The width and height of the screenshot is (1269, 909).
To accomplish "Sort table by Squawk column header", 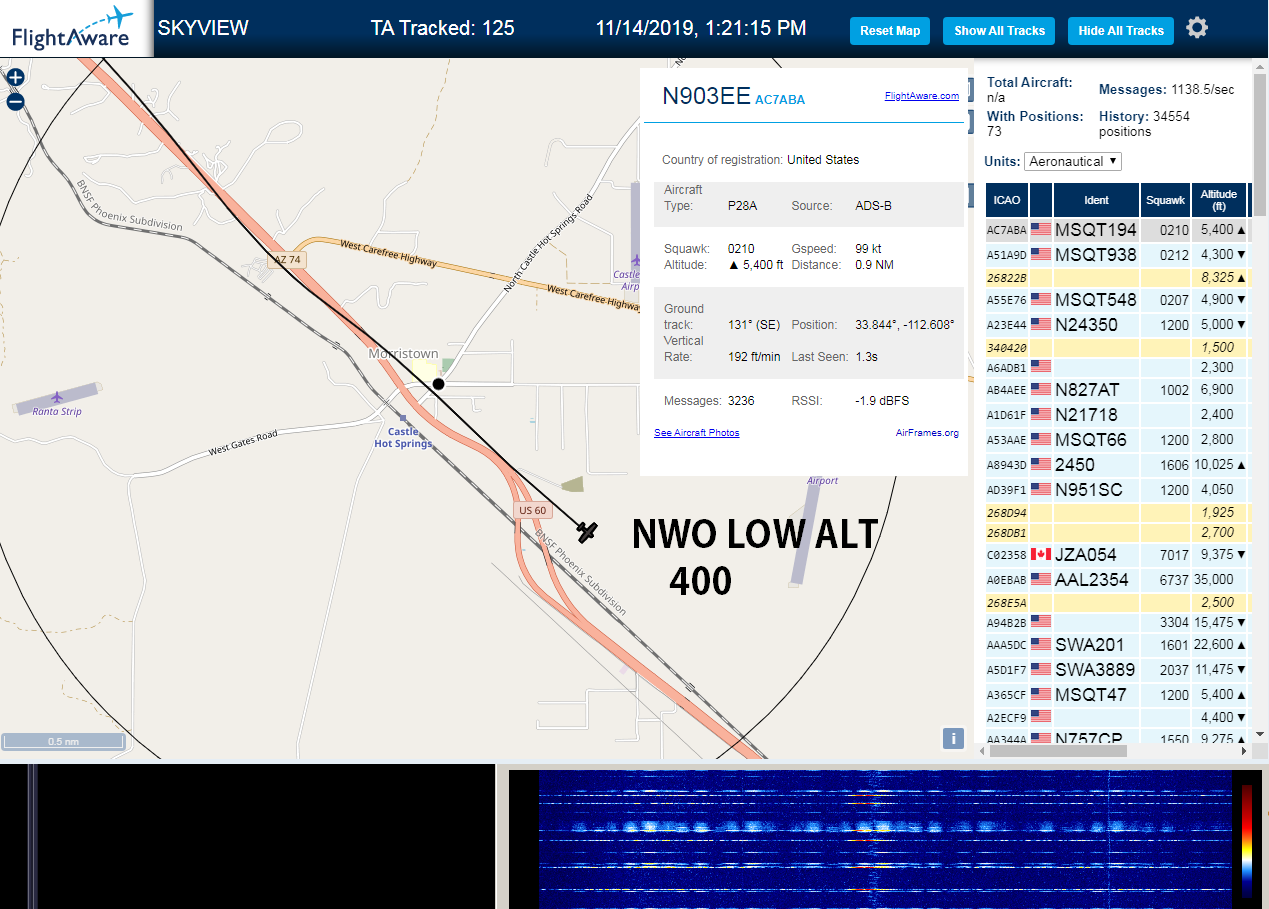I will click(x=1165, y=200).
